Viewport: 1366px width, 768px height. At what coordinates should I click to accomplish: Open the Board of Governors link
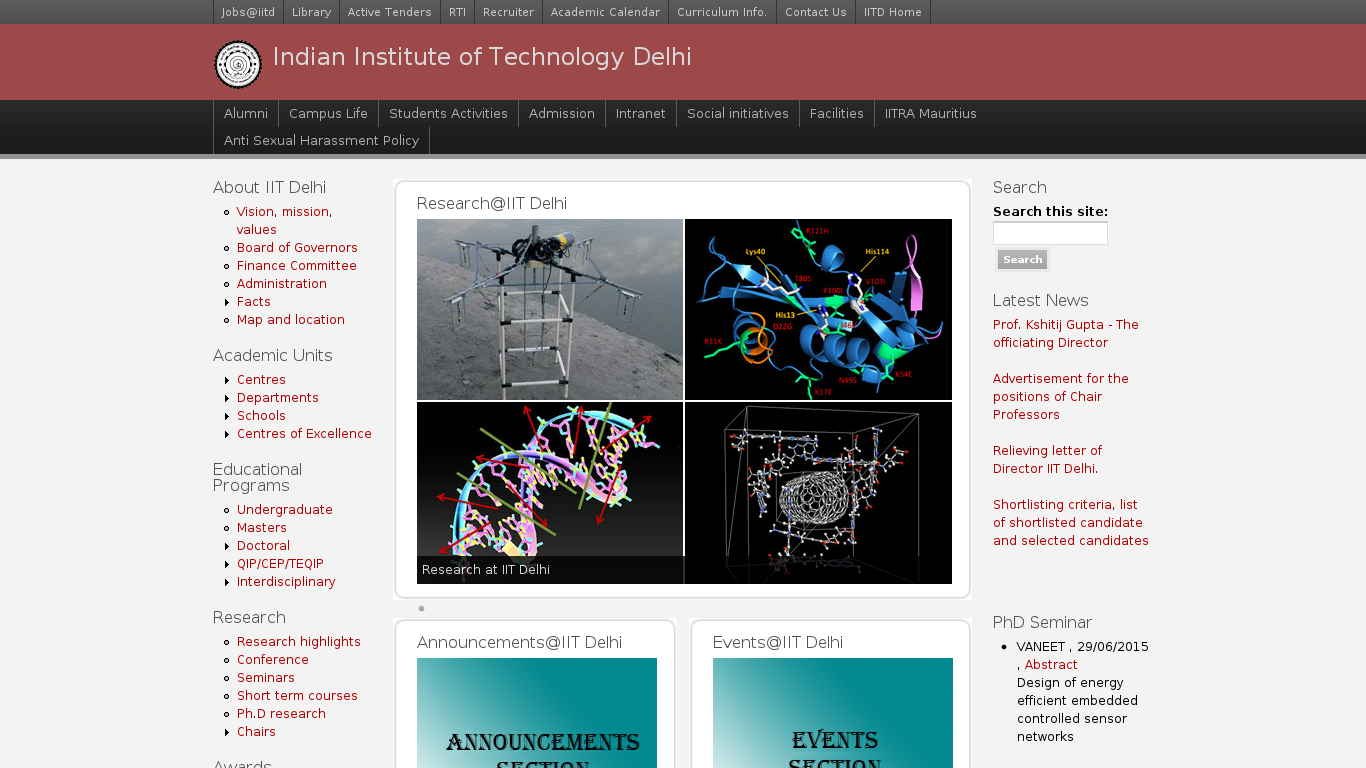(297, 247)
